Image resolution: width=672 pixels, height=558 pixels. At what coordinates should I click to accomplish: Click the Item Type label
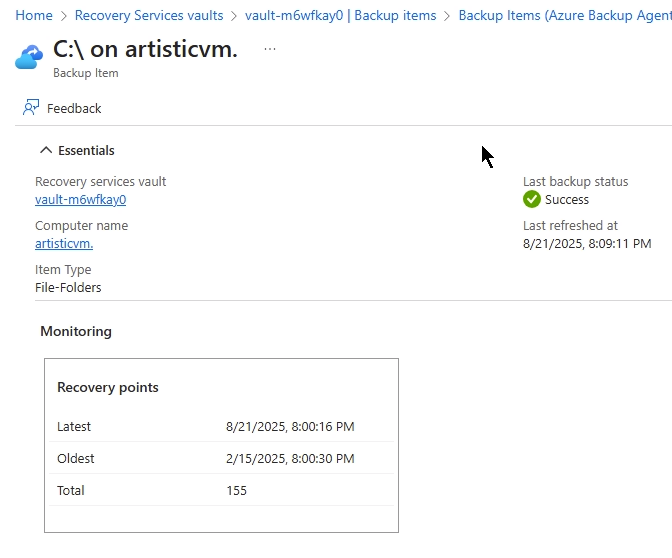[x=63, y=270]
